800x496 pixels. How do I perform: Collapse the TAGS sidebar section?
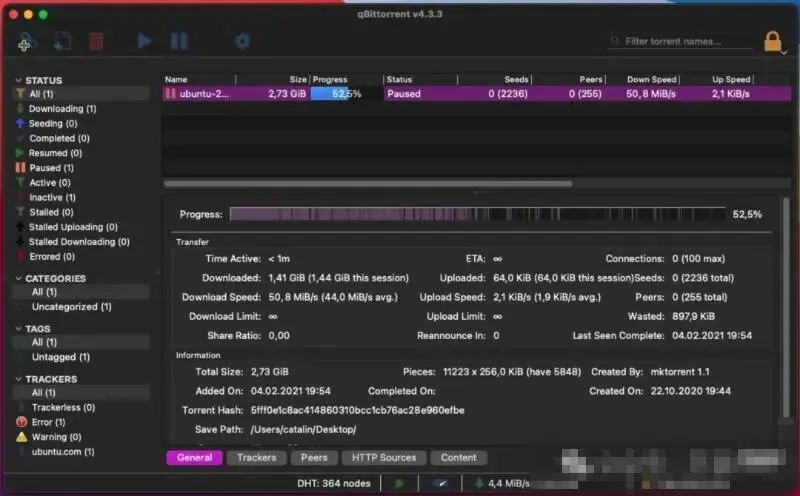click(x=18, y=329)
